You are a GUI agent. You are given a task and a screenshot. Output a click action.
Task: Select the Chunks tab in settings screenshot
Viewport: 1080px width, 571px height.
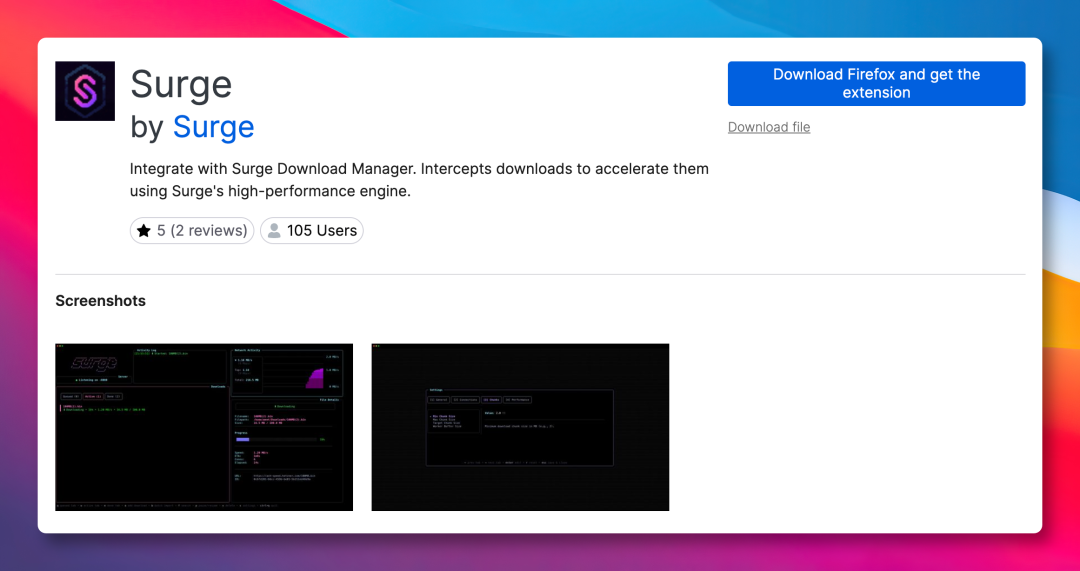pos(491,400)
